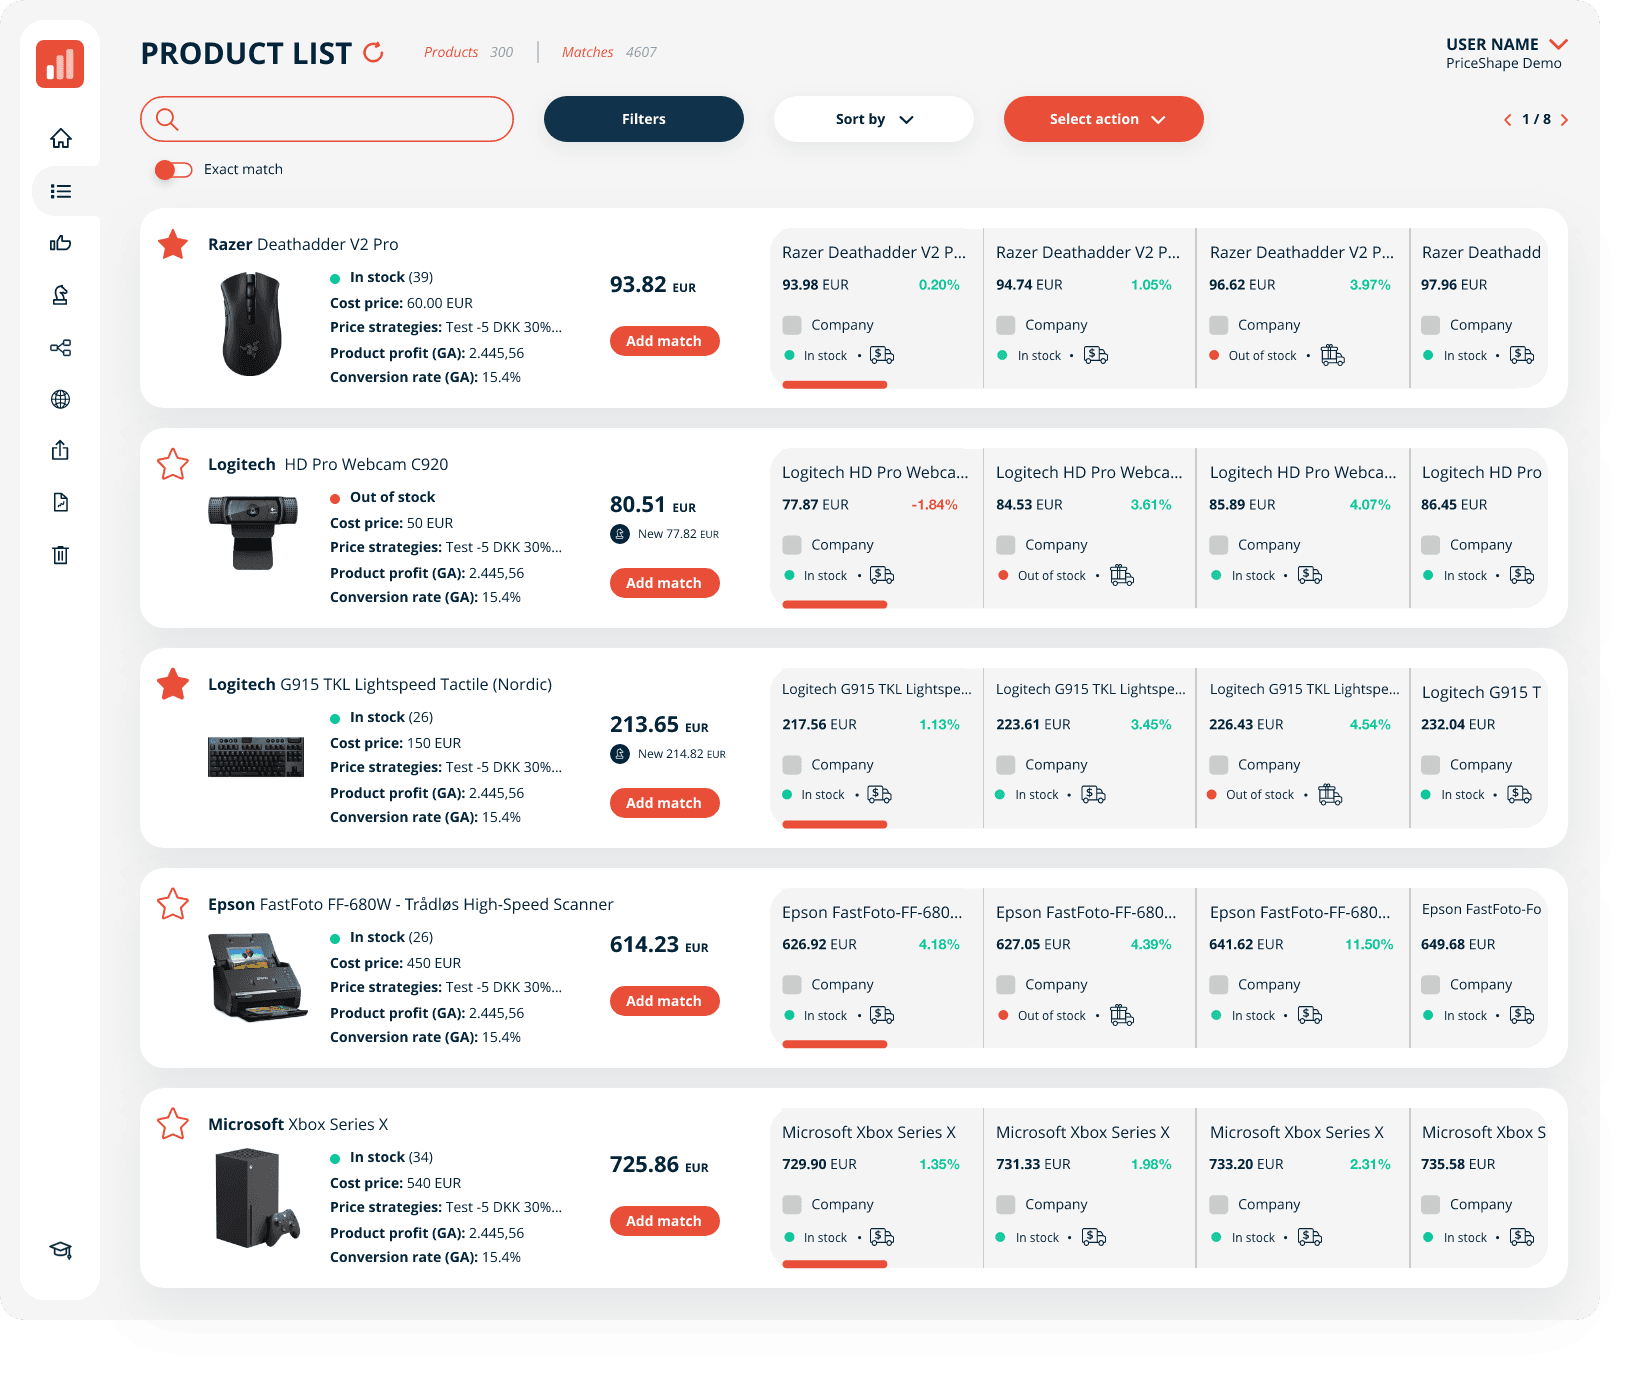Open the Sort by dropdown
The width and height of the screenshot is (1640, 1384).
coord(874,119)
